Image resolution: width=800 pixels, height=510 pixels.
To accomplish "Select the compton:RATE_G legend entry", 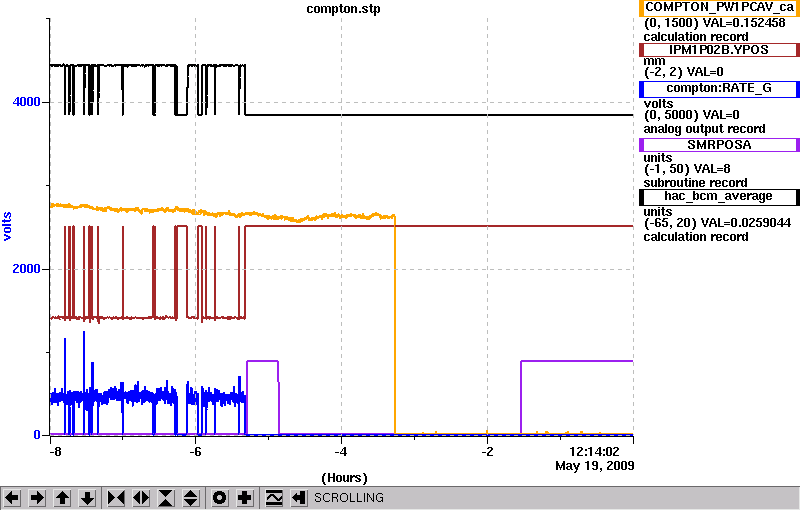I will pos(719,89).
